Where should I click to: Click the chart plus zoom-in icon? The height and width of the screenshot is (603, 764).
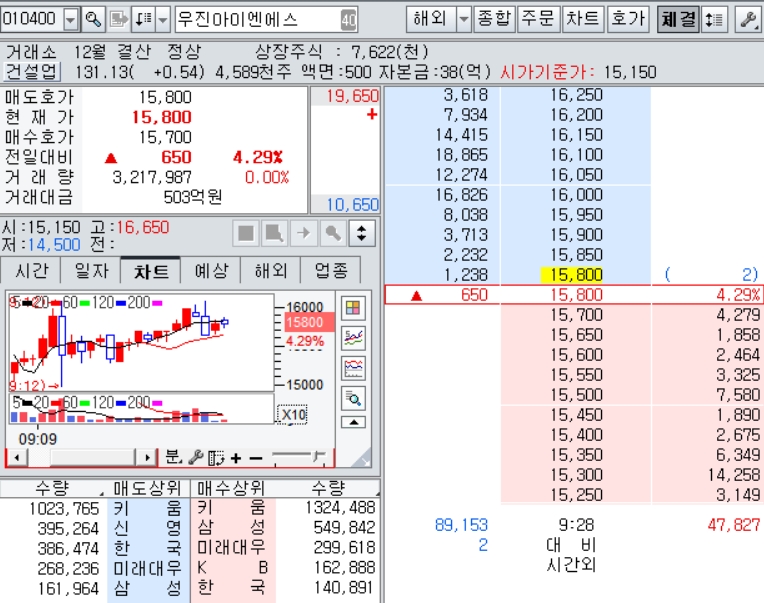tap(236, 458)
